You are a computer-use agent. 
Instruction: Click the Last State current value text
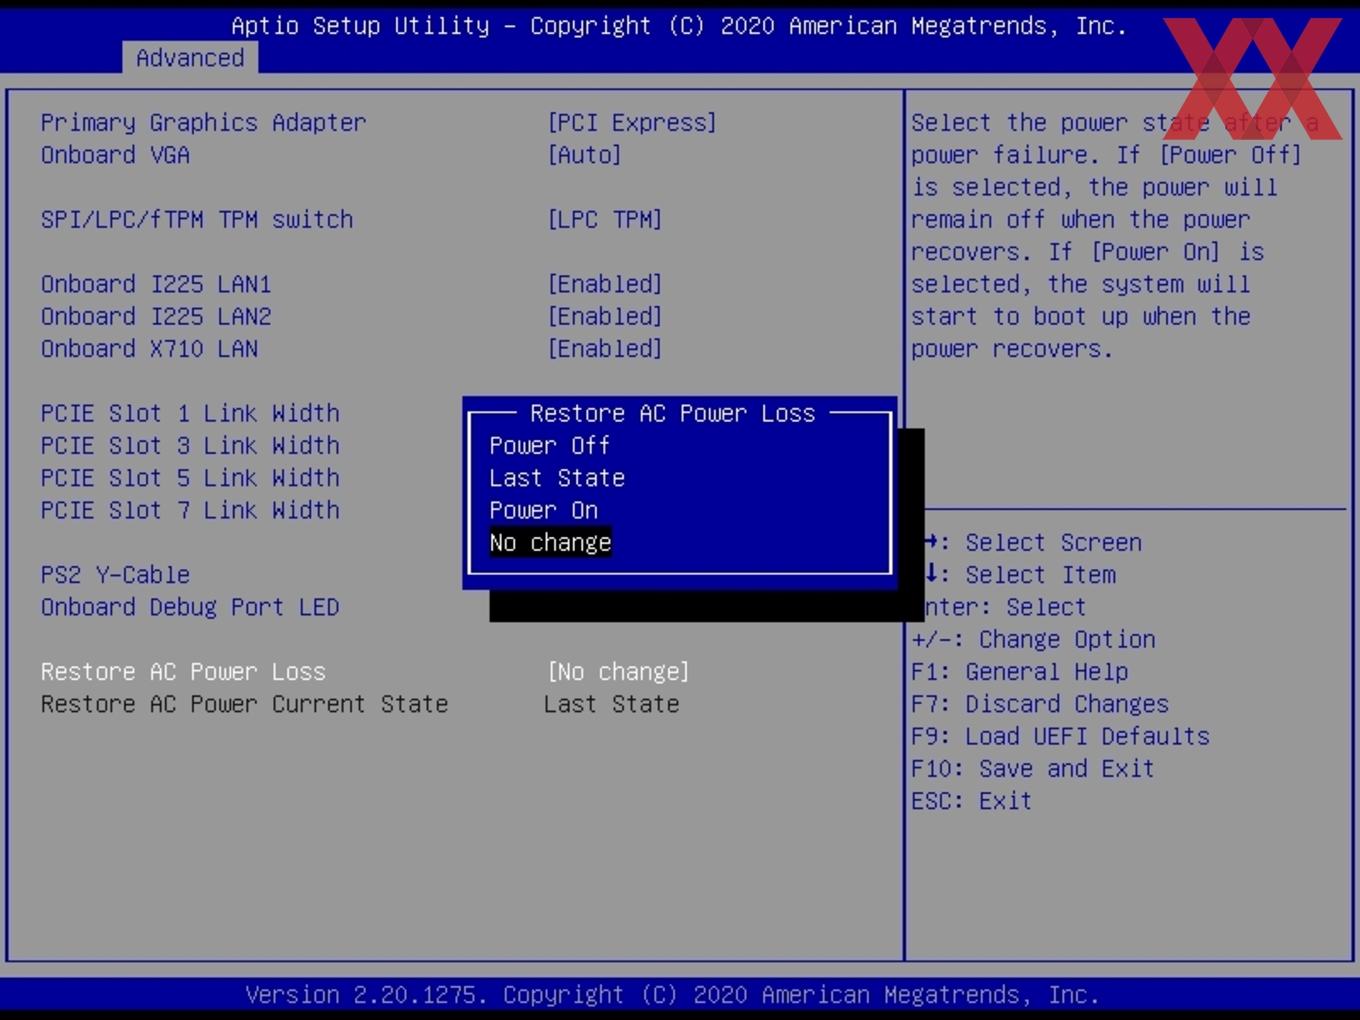[x=612, y=704]
